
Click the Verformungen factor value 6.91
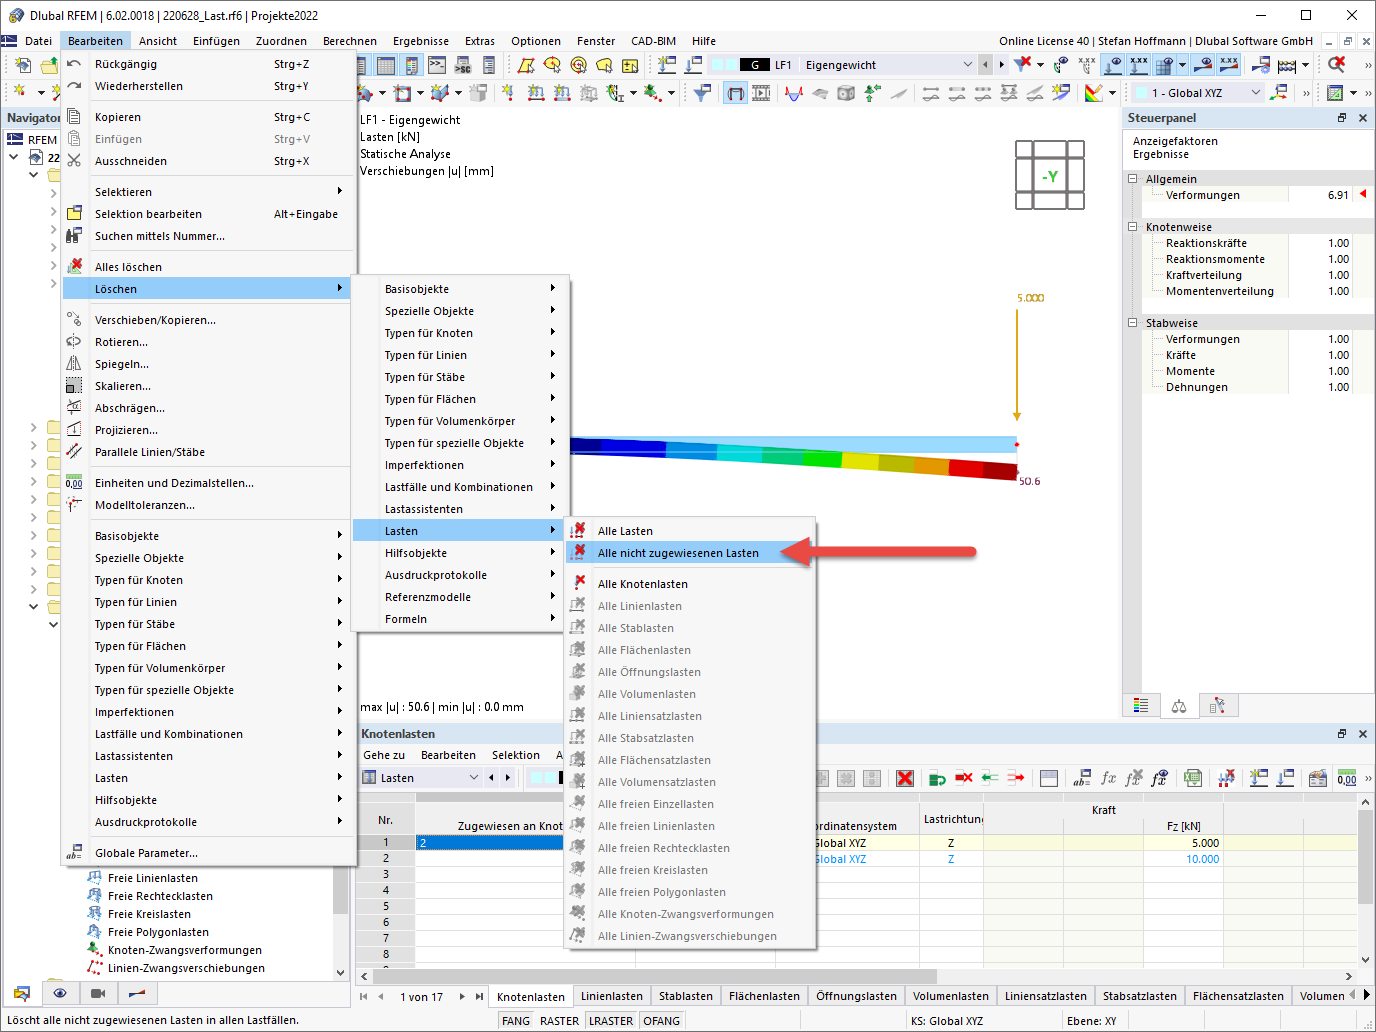(x=1338, y=195)
